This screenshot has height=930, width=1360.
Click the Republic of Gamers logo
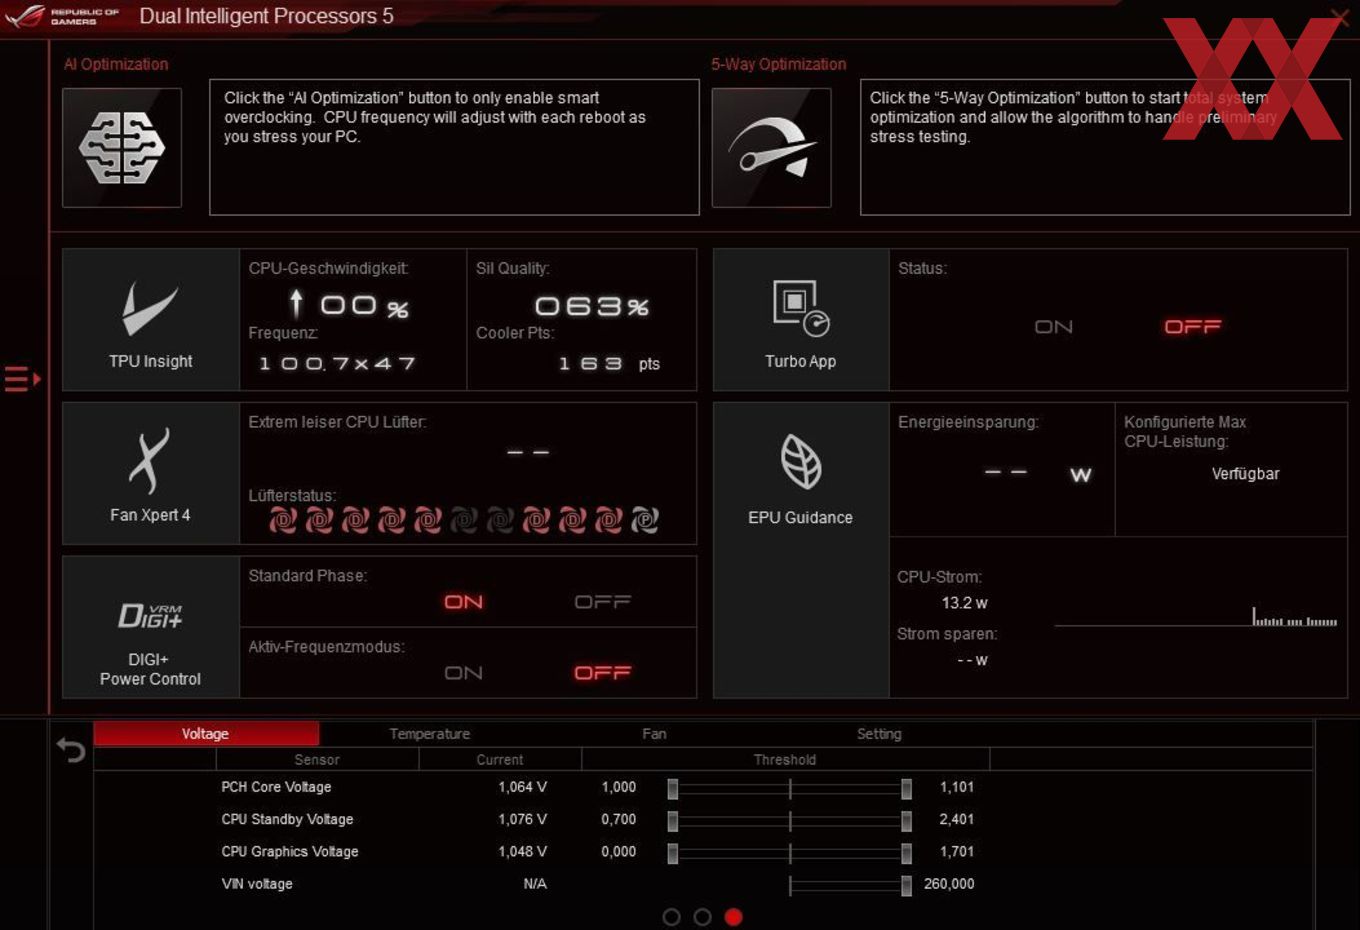[x=62, y=16]
